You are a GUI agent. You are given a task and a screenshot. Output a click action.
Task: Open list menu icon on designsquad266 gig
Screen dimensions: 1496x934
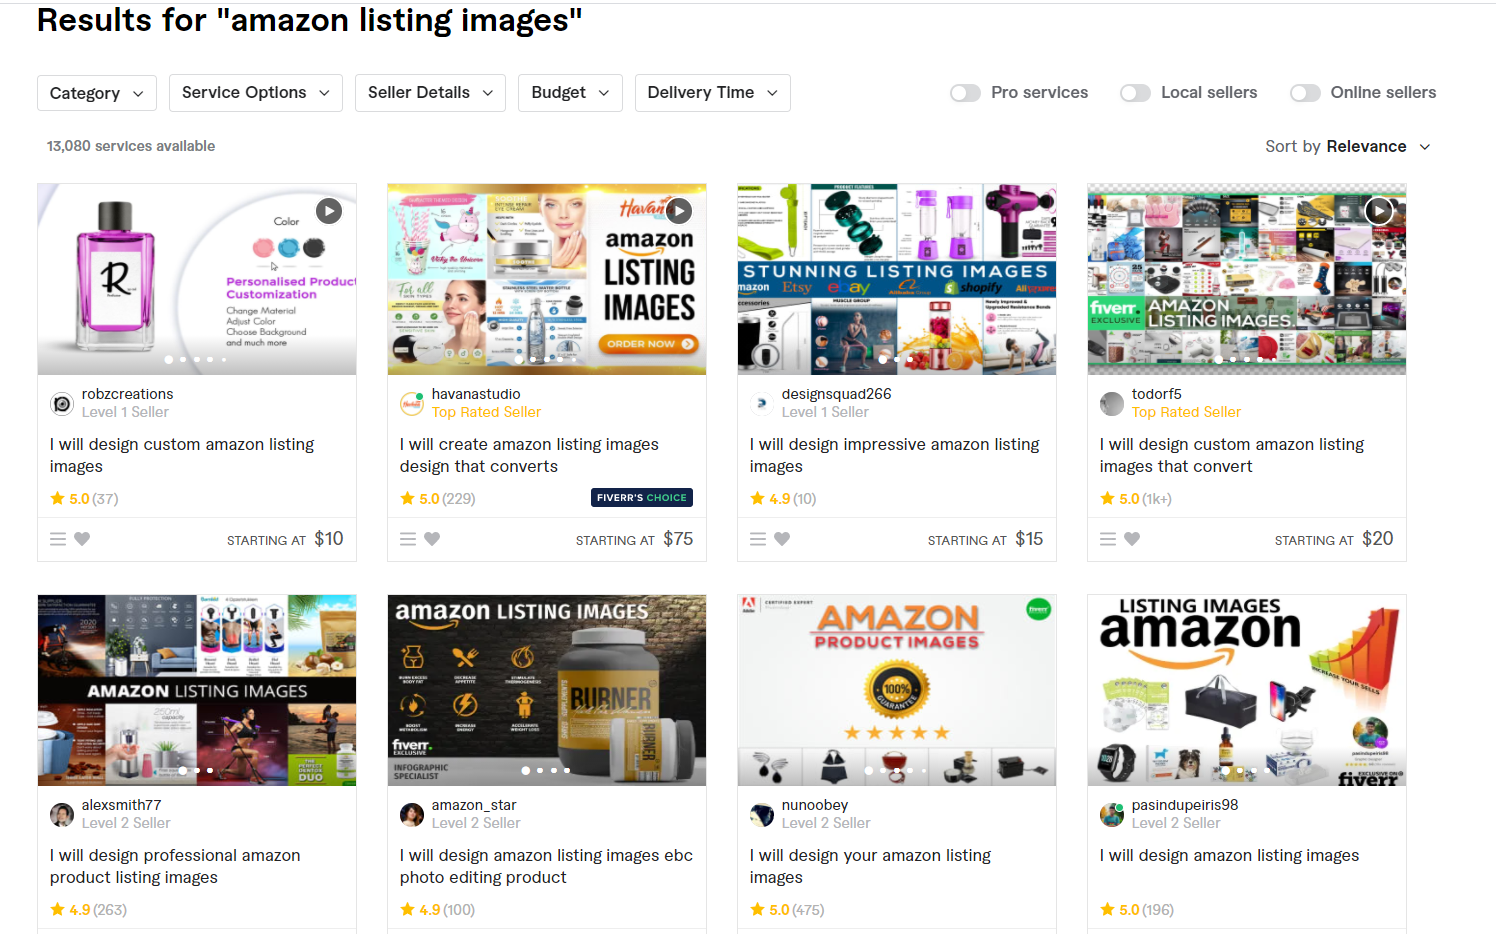click(x=758, y=539)
